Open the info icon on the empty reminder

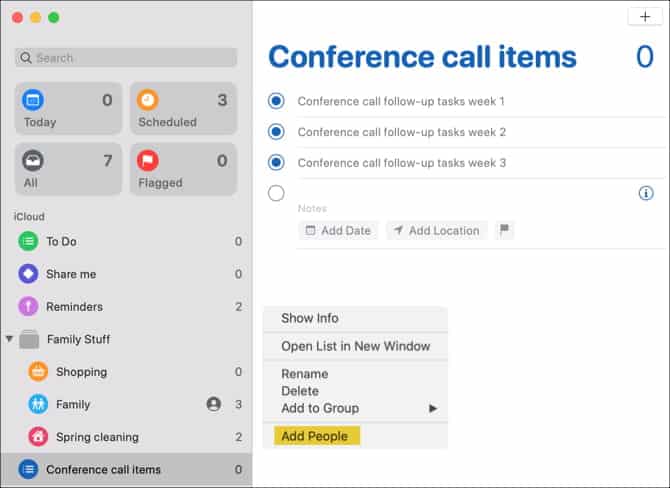(646, 193)
